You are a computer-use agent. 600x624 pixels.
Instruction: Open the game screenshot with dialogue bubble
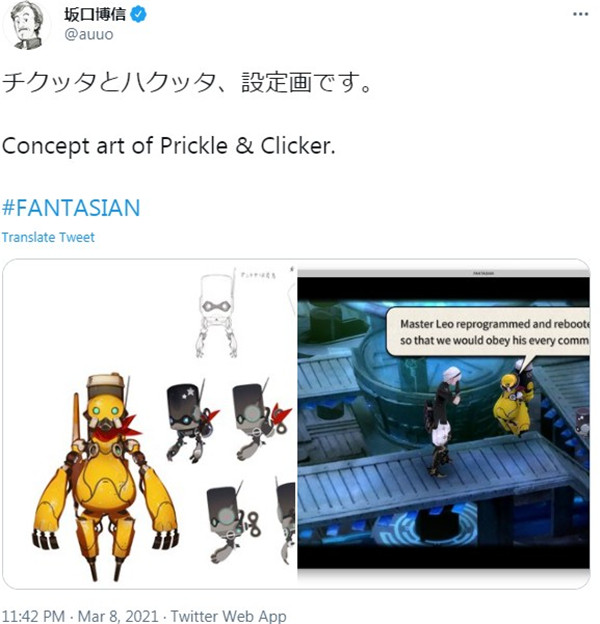click(444, 424)
